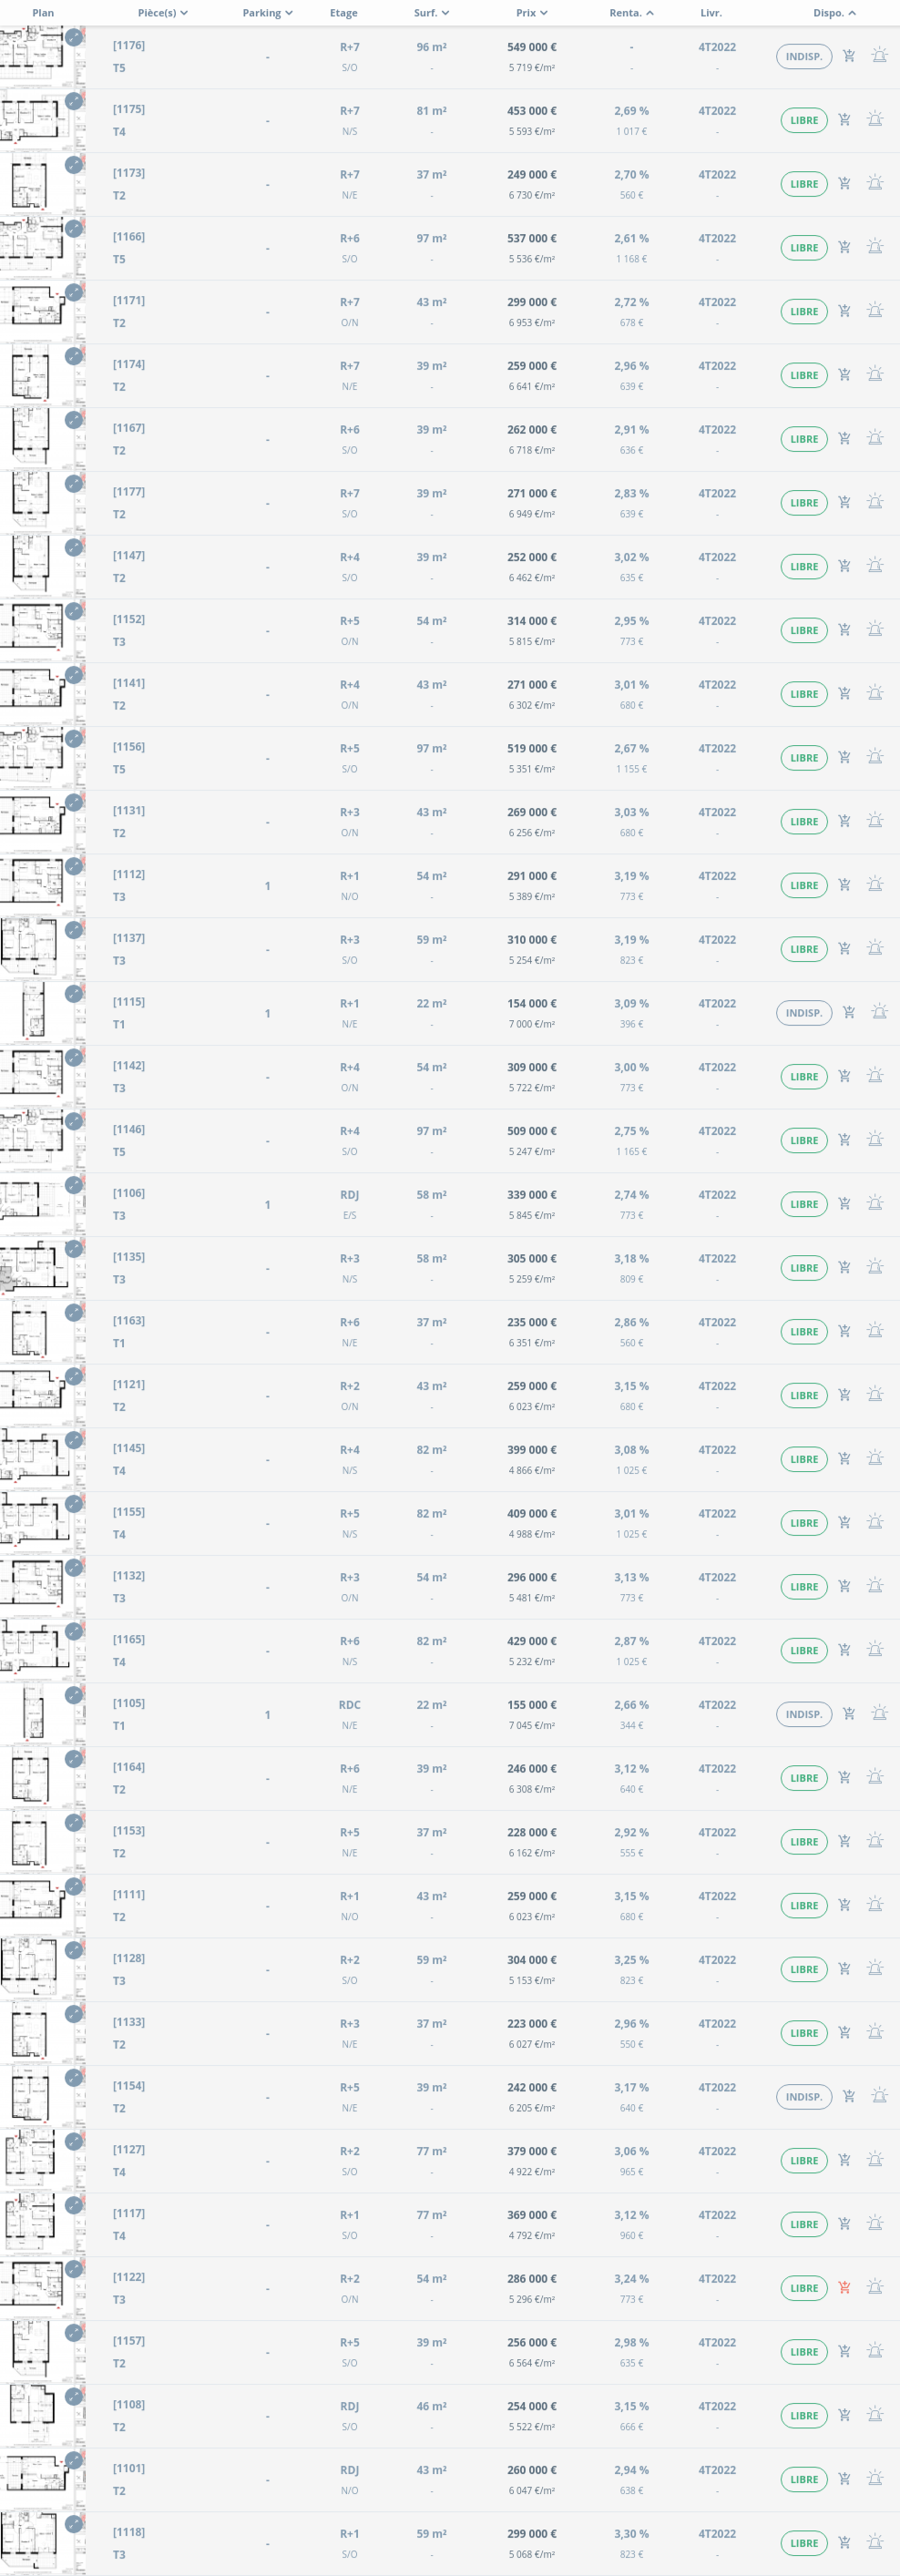Click the alert bell icon for lot 1115

879,1012
